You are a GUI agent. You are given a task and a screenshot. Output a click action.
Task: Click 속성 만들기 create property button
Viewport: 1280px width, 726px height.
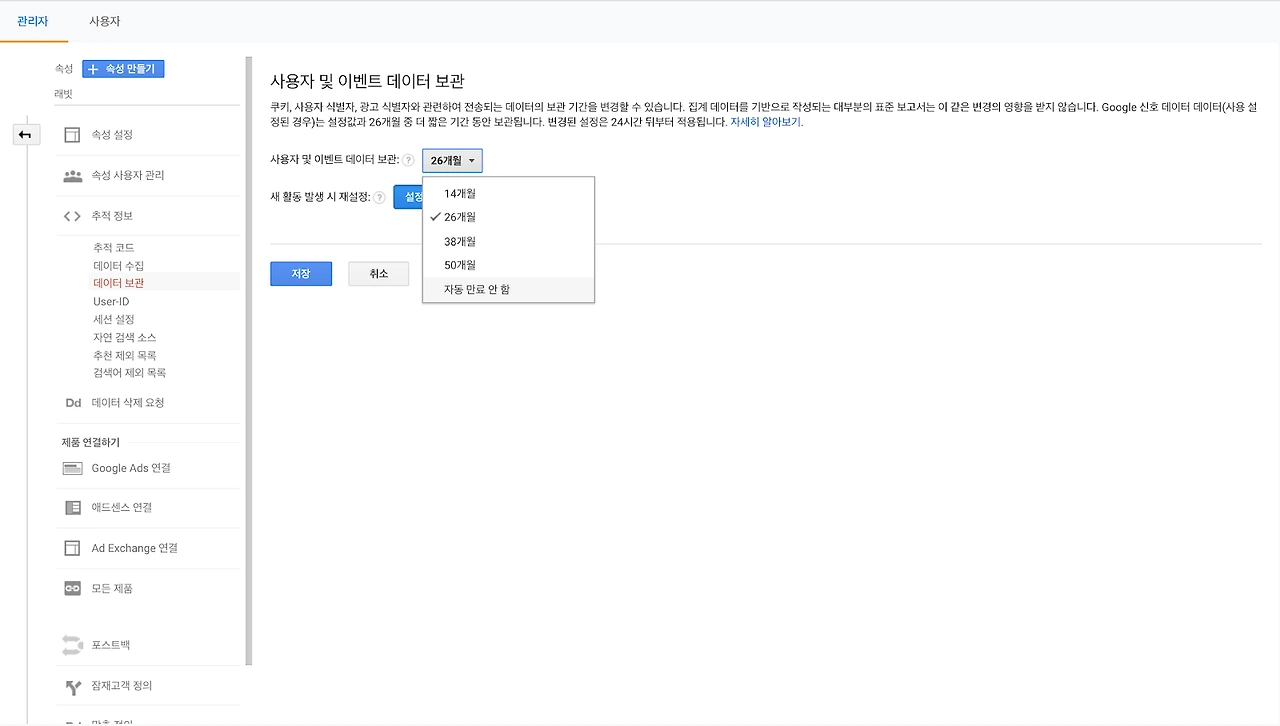pos(123,68)
